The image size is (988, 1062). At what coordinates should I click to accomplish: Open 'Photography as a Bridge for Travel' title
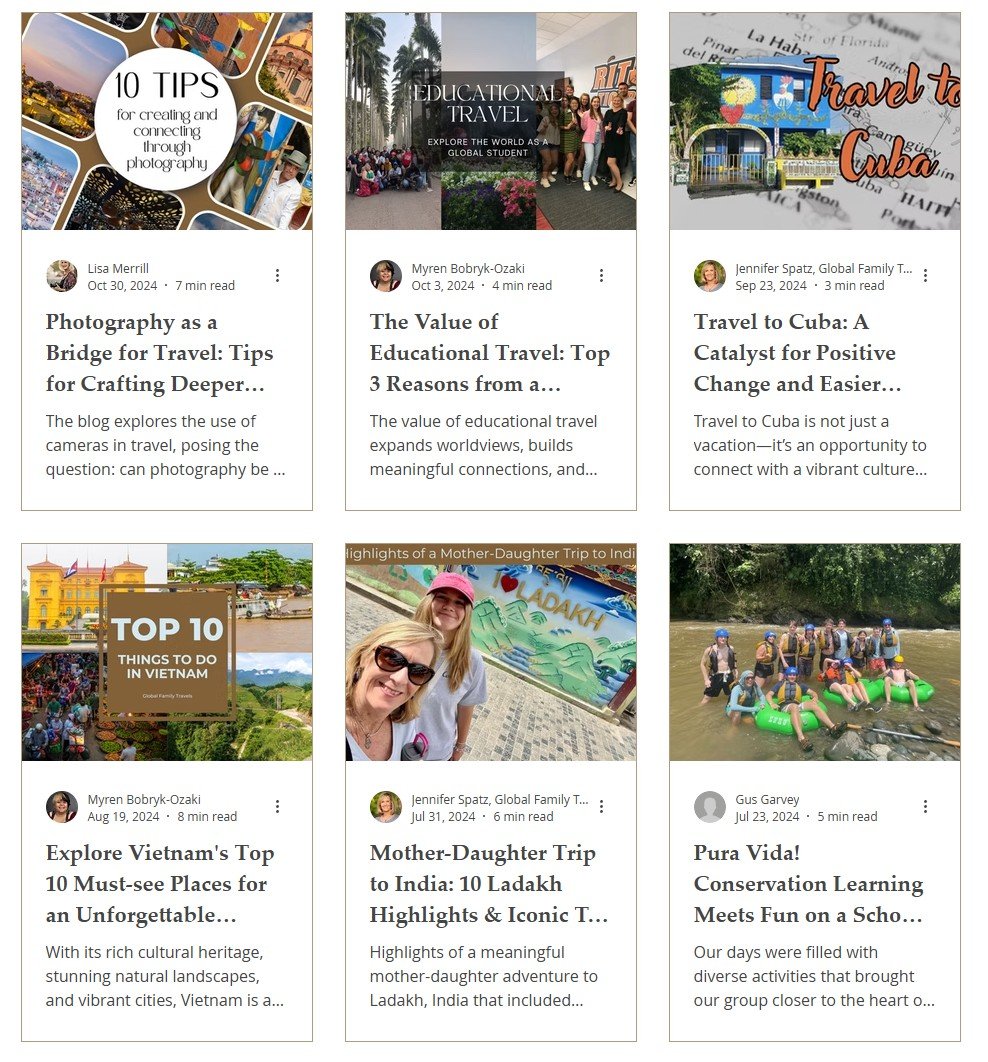pyautogui.click(x=160, y=353)
